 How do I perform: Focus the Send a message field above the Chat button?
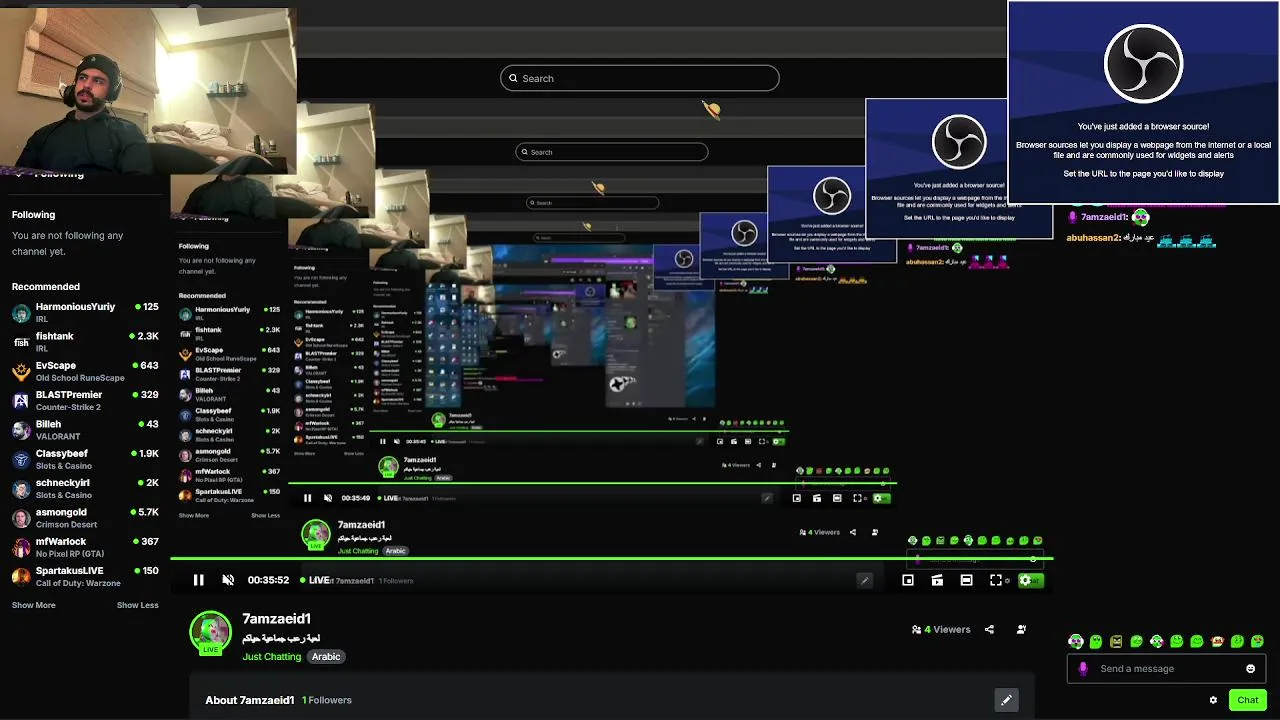[x=1167, y=669]
